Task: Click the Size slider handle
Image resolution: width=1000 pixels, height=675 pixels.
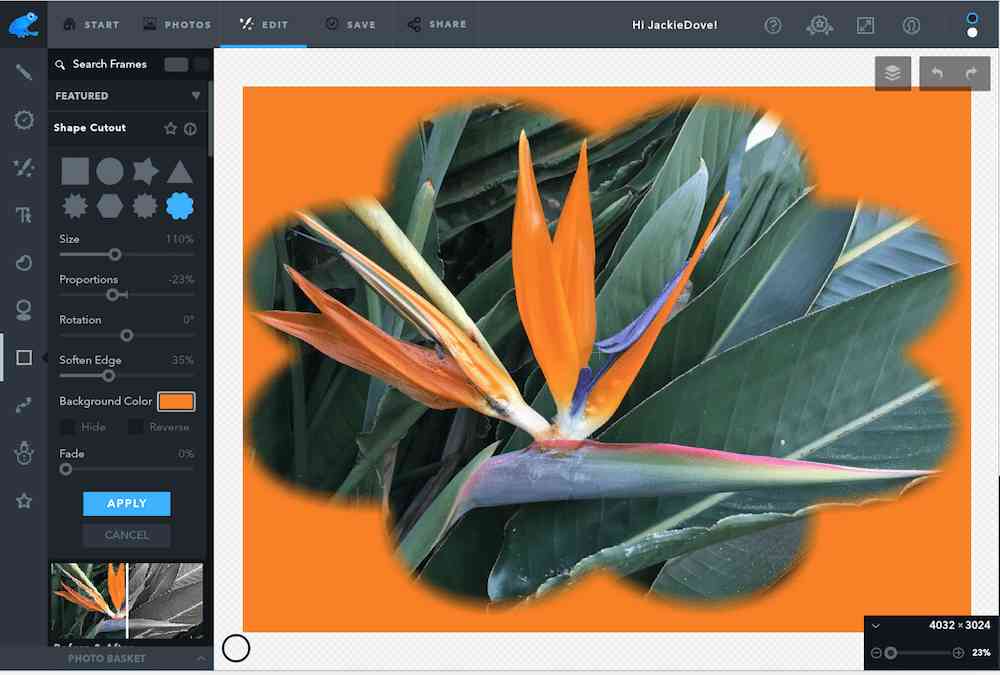Action: click(115, 255)
